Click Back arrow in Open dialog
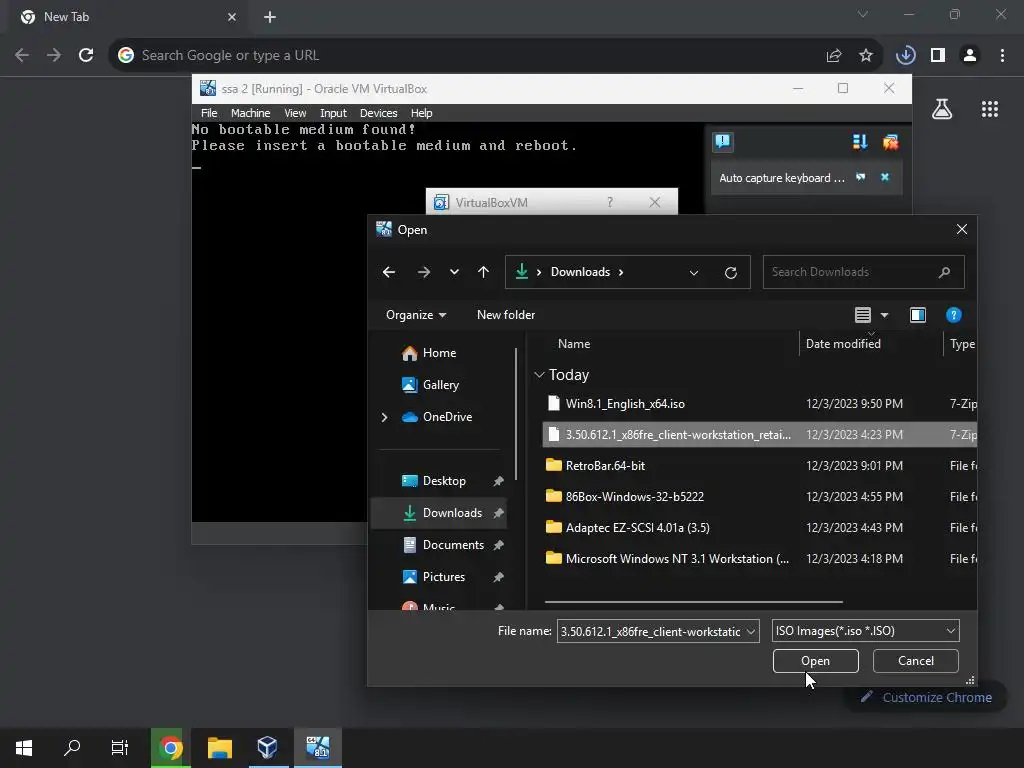Image resolution: width=1024 pixels, height=768 pixels. (x=389, y=272)
